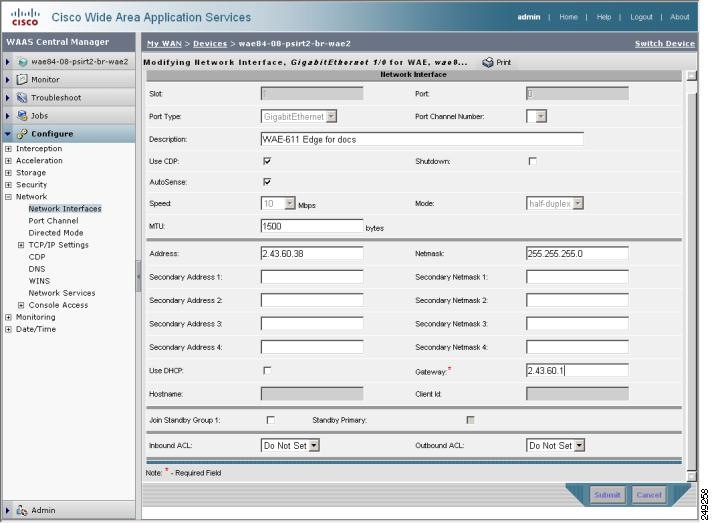The image size is (712, 523).
Task: Open the Inbound ACL dropdown
Action: (x=314, y=445)
